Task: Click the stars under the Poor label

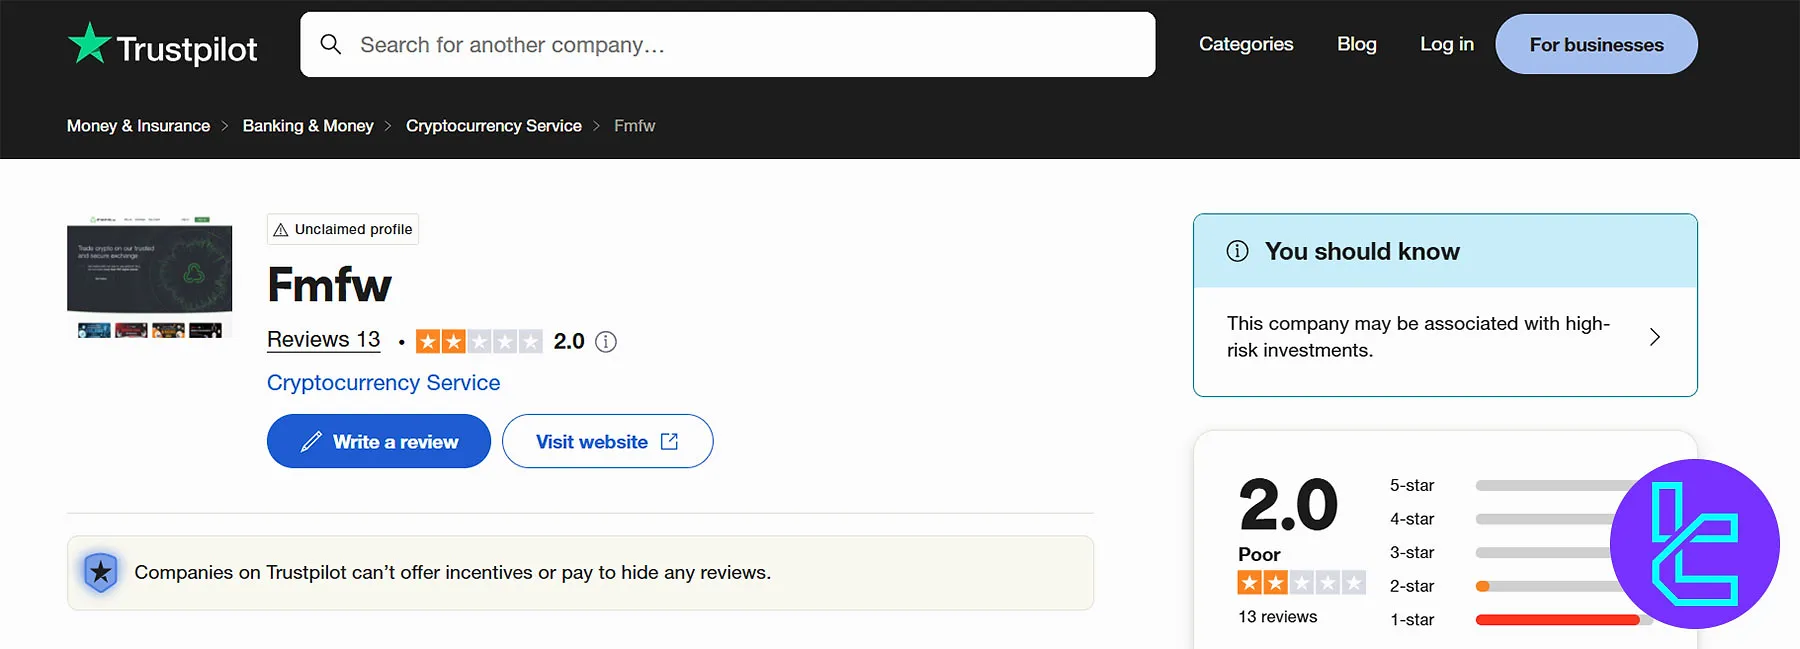Action: [1301, 583]
